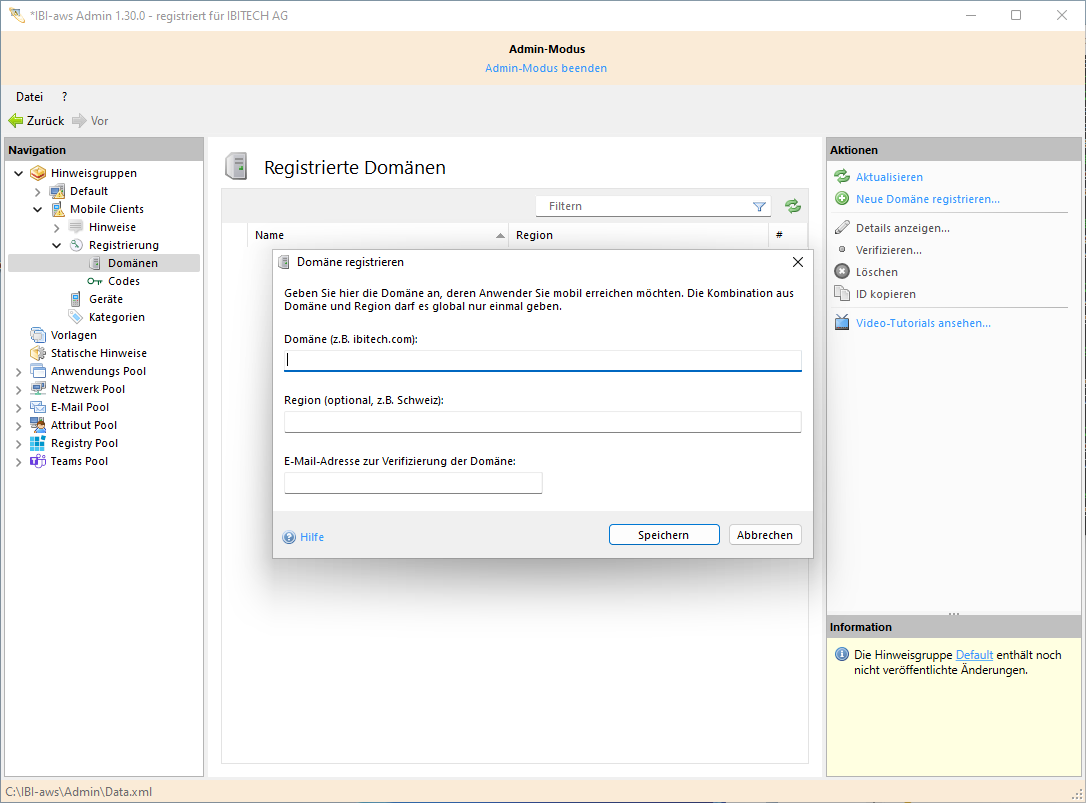This screenshot has width=1086, height=803.
Task: Open the Datei menu
Action: 28,96
